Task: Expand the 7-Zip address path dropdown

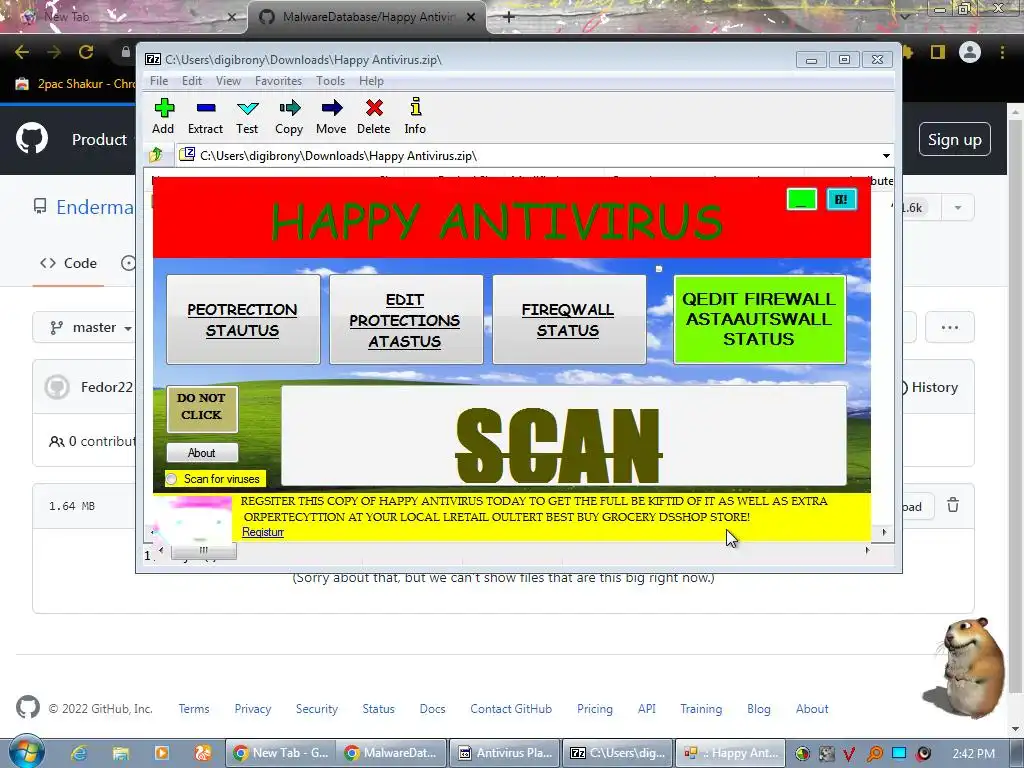Action: (886, 155)
